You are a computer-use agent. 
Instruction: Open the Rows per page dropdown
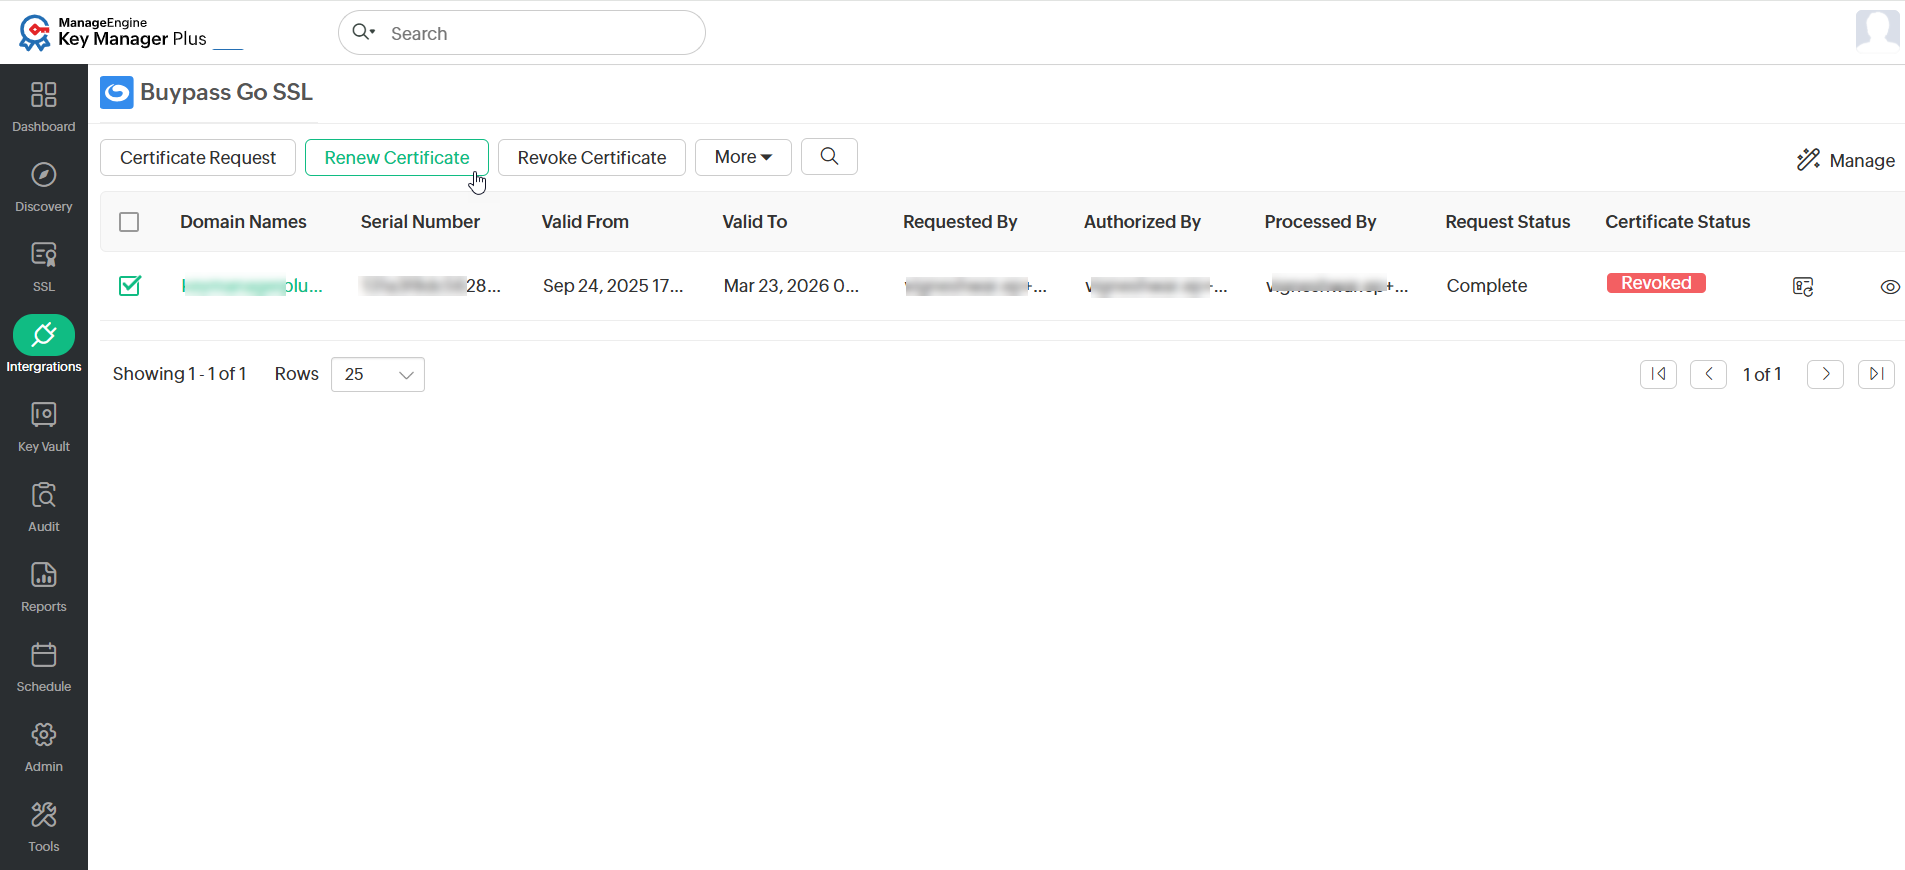(x=378, y=374)
